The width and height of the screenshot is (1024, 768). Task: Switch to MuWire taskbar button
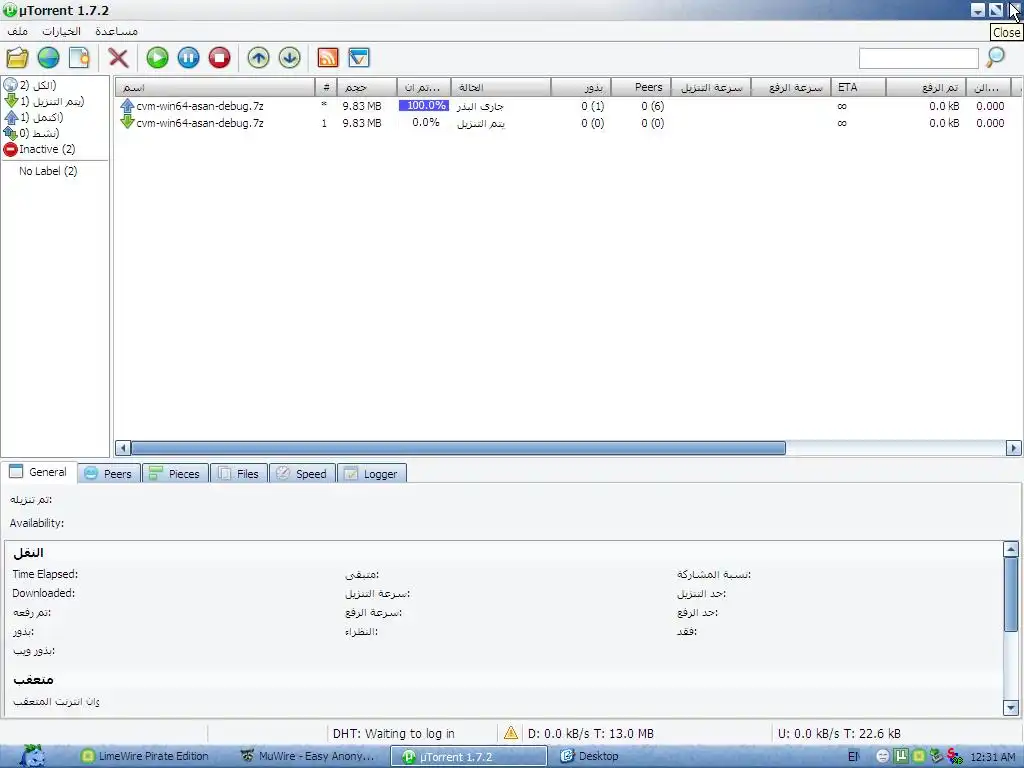[307, 756]
